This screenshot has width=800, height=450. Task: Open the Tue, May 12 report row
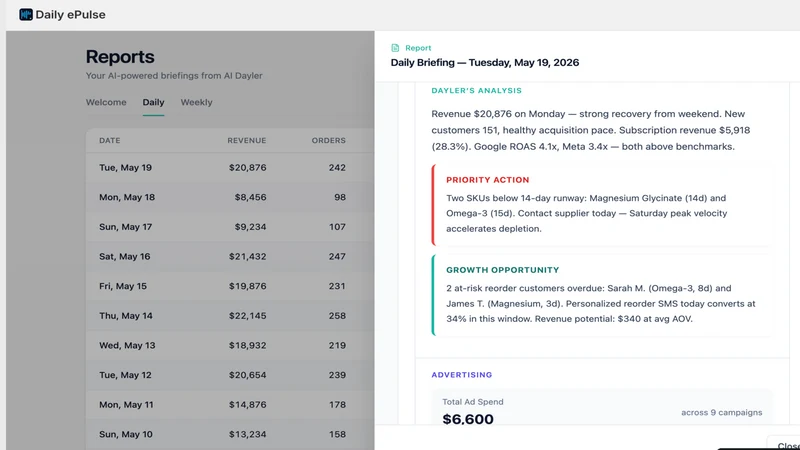click(230, 374)
